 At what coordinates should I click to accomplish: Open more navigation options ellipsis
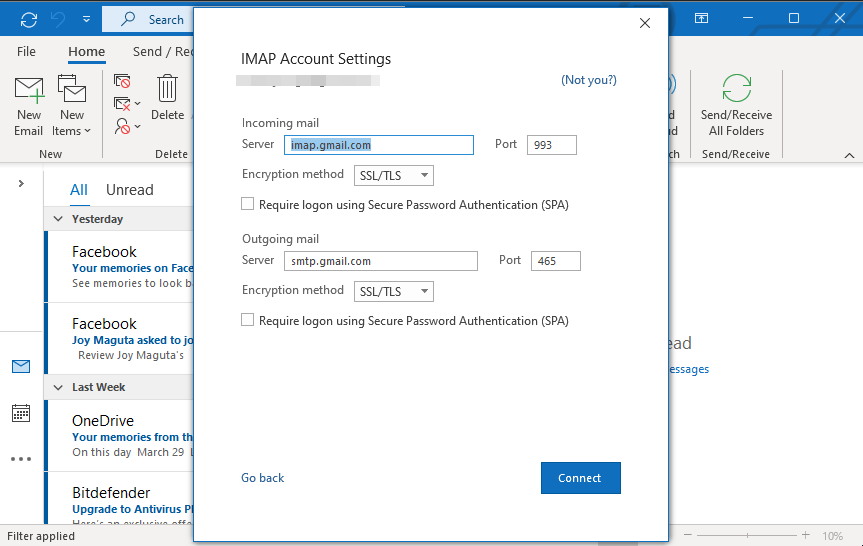point(21,459)
